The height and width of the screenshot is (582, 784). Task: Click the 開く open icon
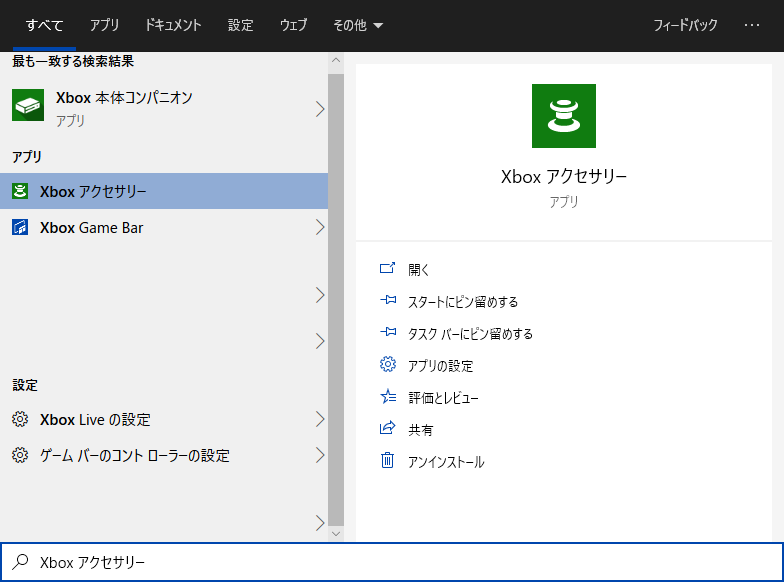click(388, 268)
